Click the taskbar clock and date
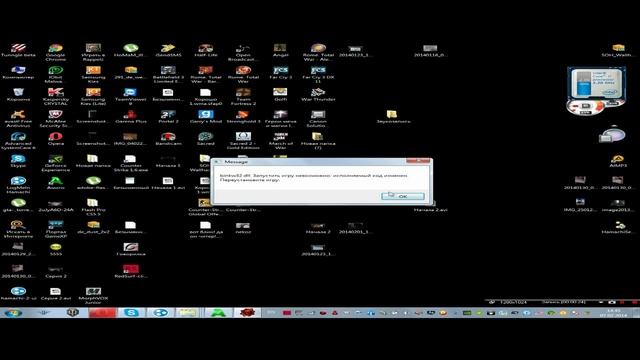This screenshot has width=640, height=360. tap(614, 313)
